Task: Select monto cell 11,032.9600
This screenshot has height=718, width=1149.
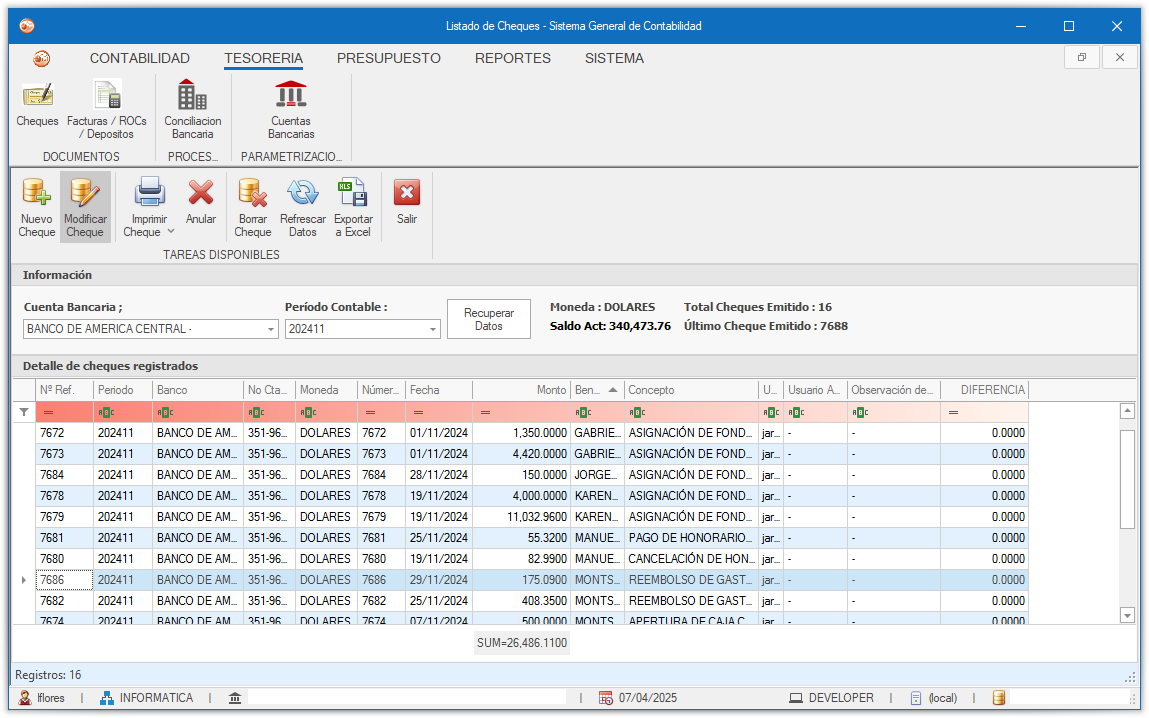Action: click(x=522, y=517)
